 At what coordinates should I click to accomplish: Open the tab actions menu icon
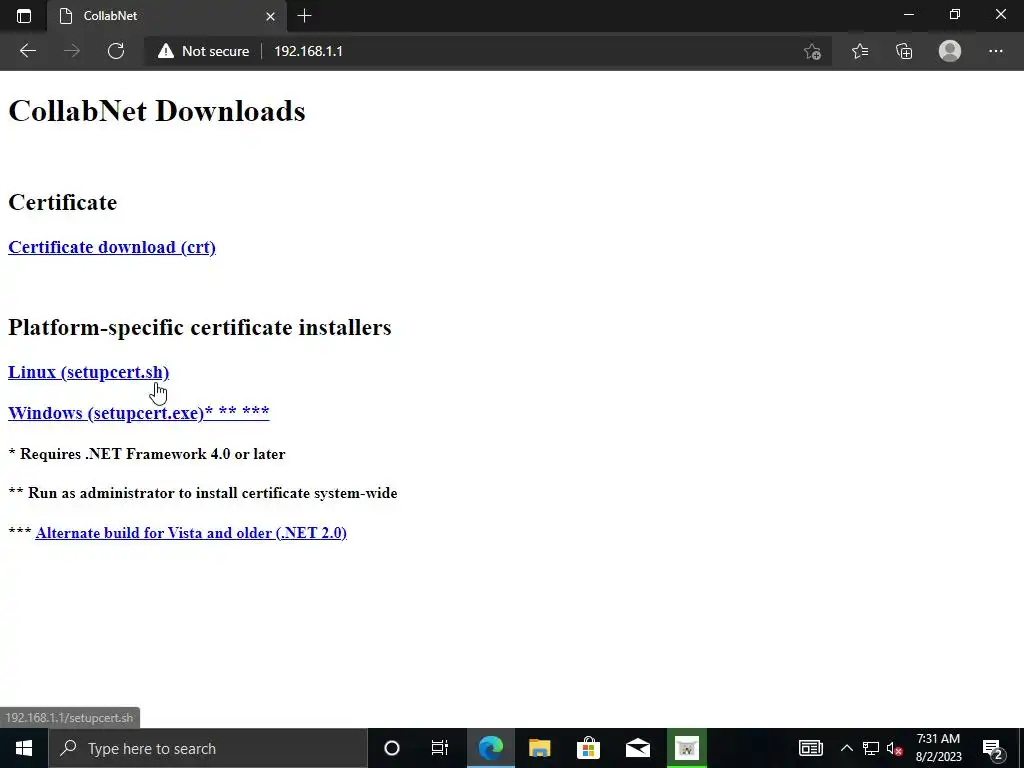point(24,16)
